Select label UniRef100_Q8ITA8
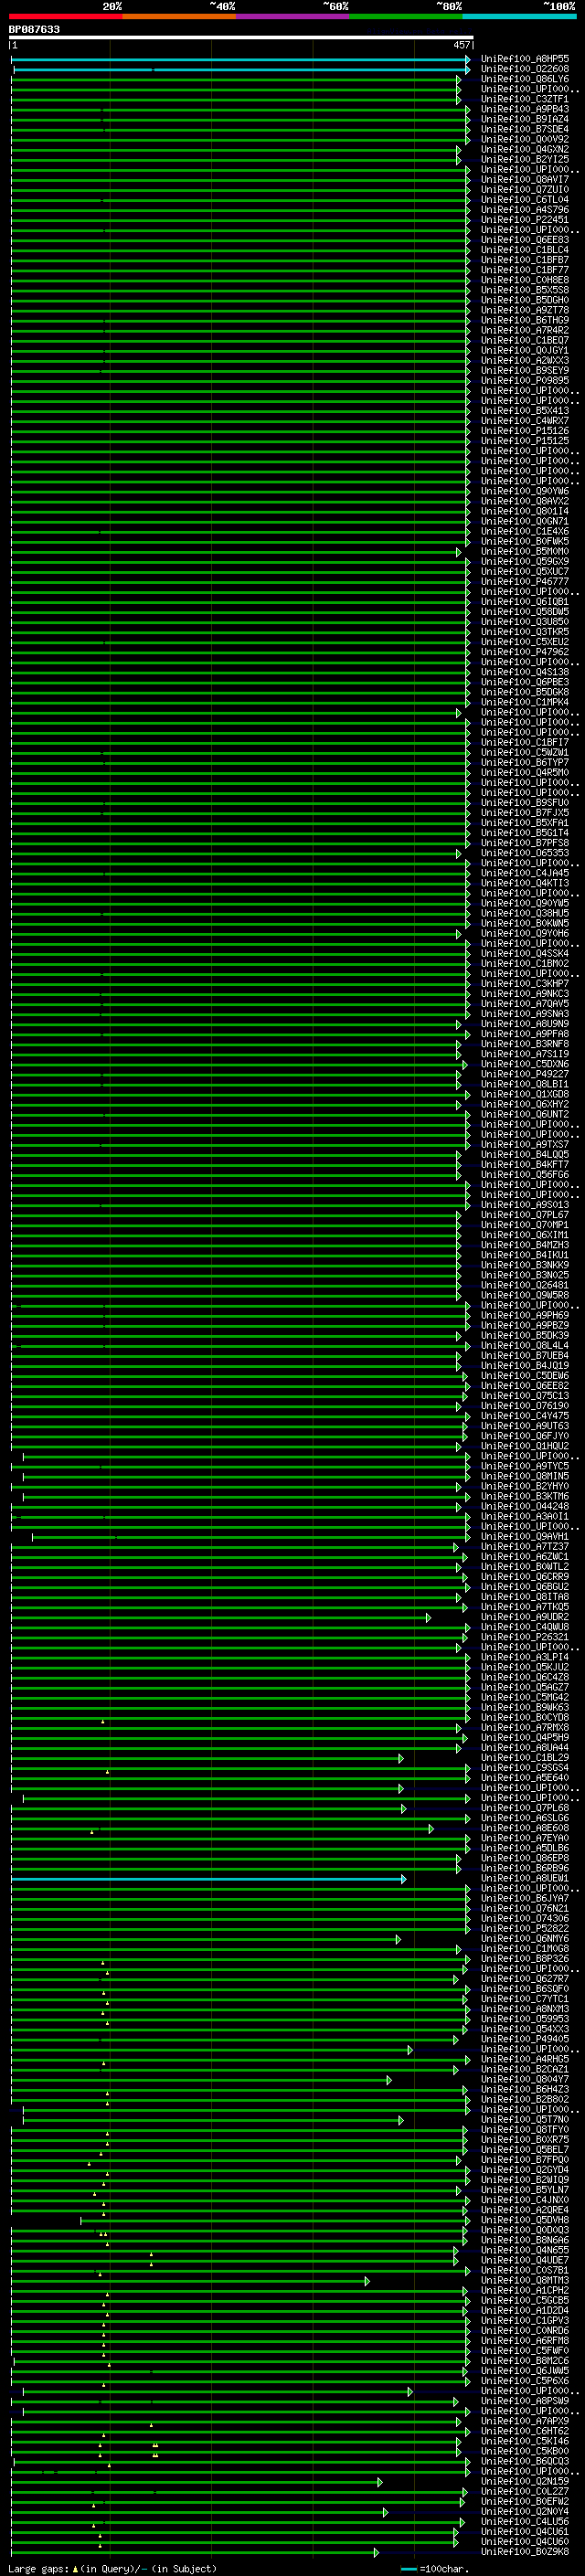585x2576 pixels. (x=525, y=1596)
